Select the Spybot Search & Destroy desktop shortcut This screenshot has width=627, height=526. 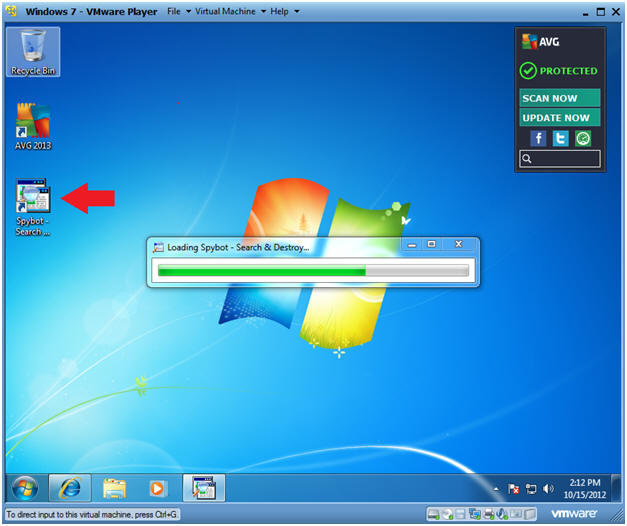coord(33,207)
